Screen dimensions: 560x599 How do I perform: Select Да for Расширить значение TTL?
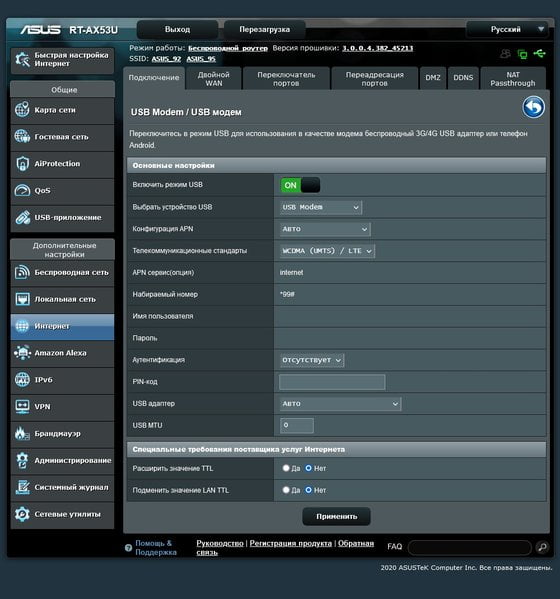tap(286, 468)
